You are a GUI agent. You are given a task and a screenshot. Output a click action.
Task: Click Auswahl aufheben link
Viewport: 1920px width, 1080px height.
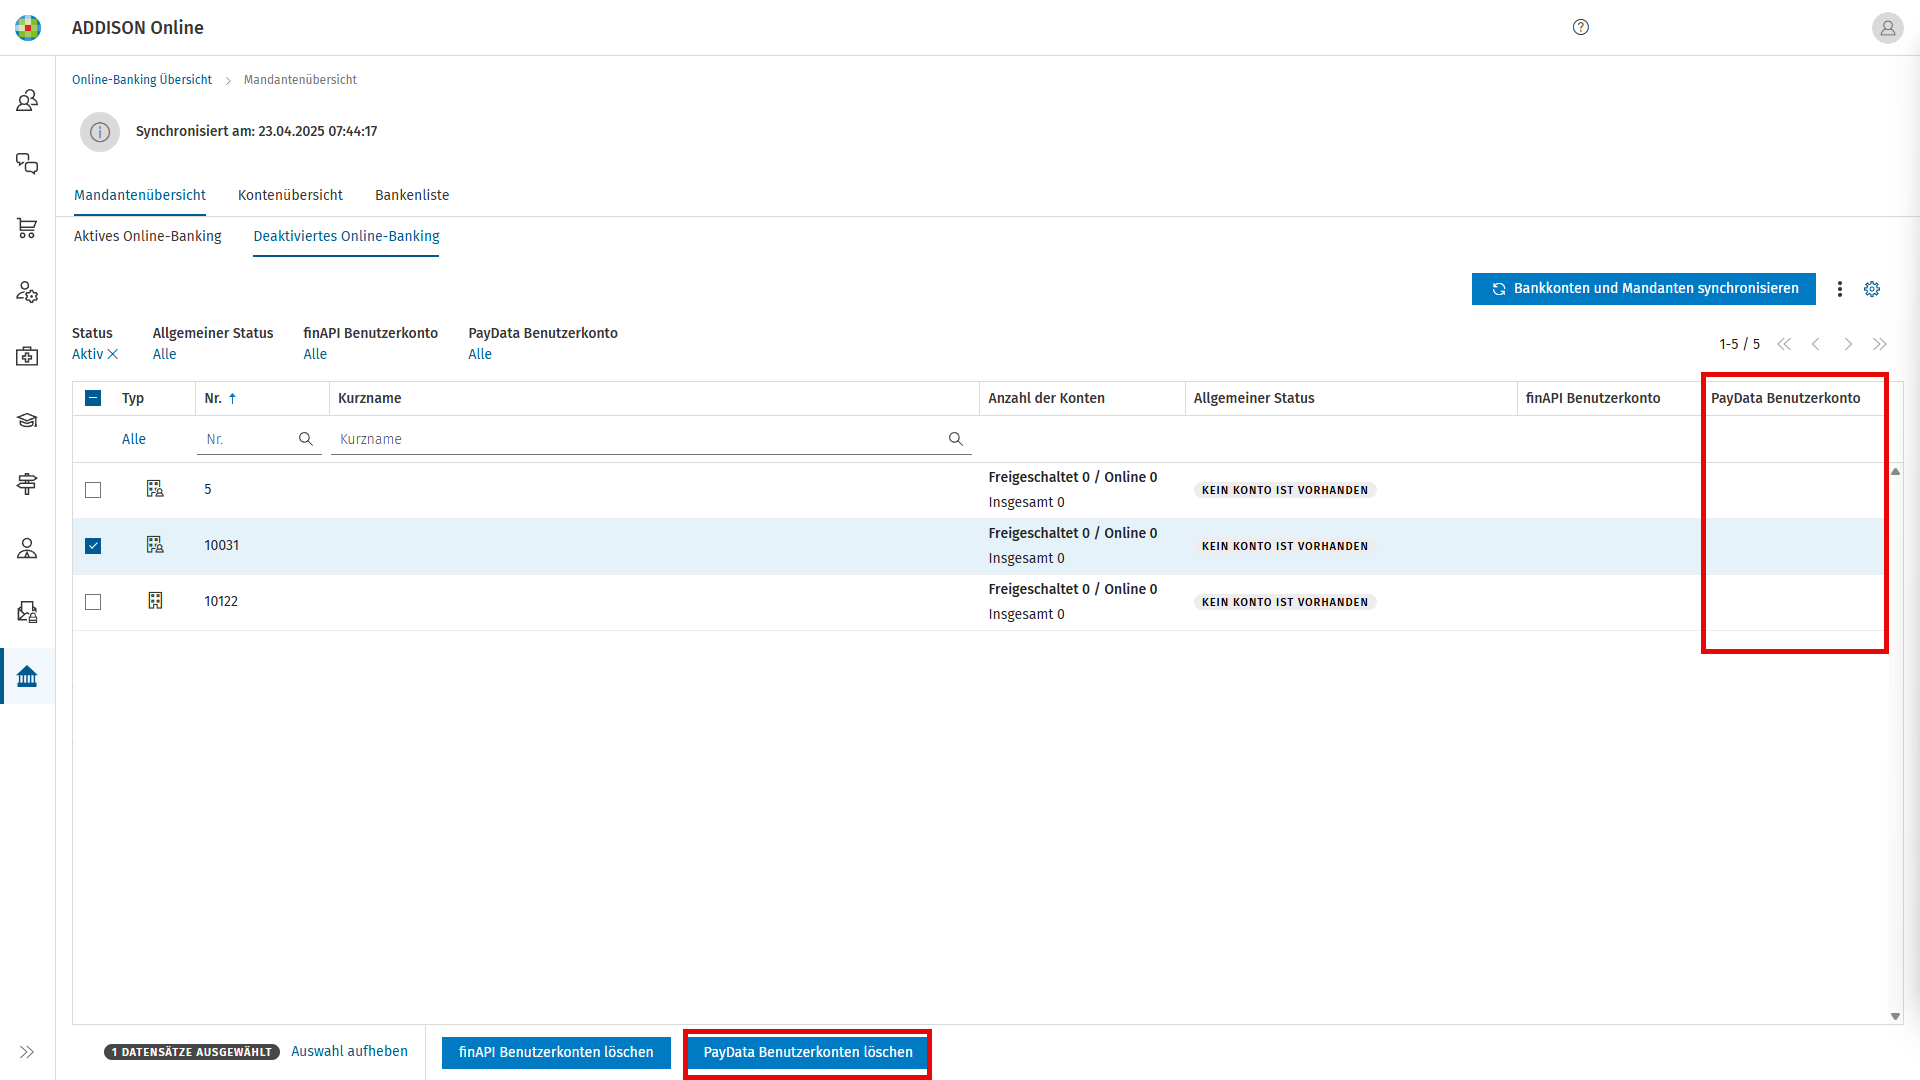pos(349,1051)
